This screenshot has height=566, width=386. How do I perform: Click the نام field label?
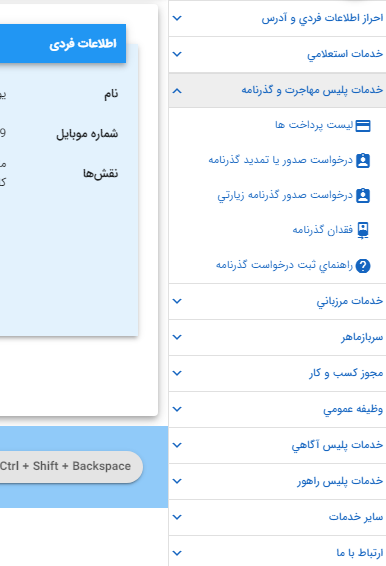click(111, 94)
